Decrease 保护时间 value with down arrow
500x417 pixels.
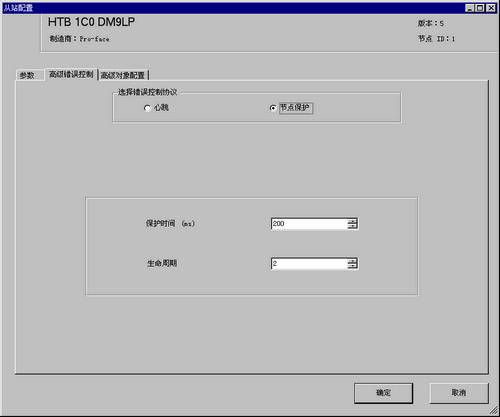352,226
